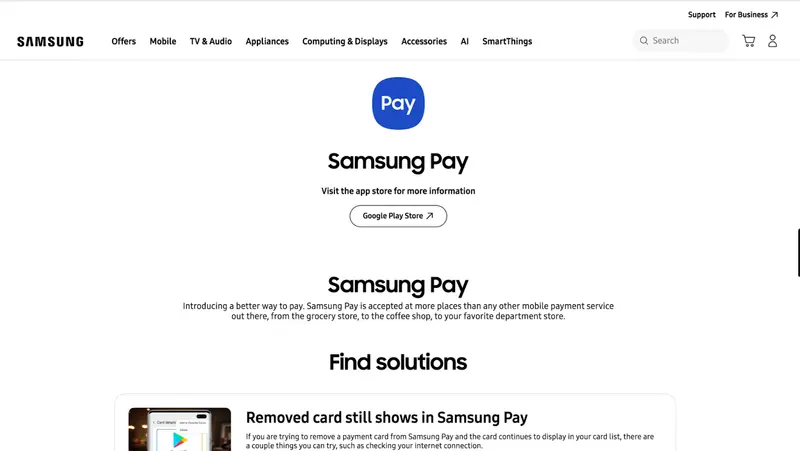Screen dimensions: 800x451
Task: Click the phone thumbnail of removed card article
Action: 180,429
